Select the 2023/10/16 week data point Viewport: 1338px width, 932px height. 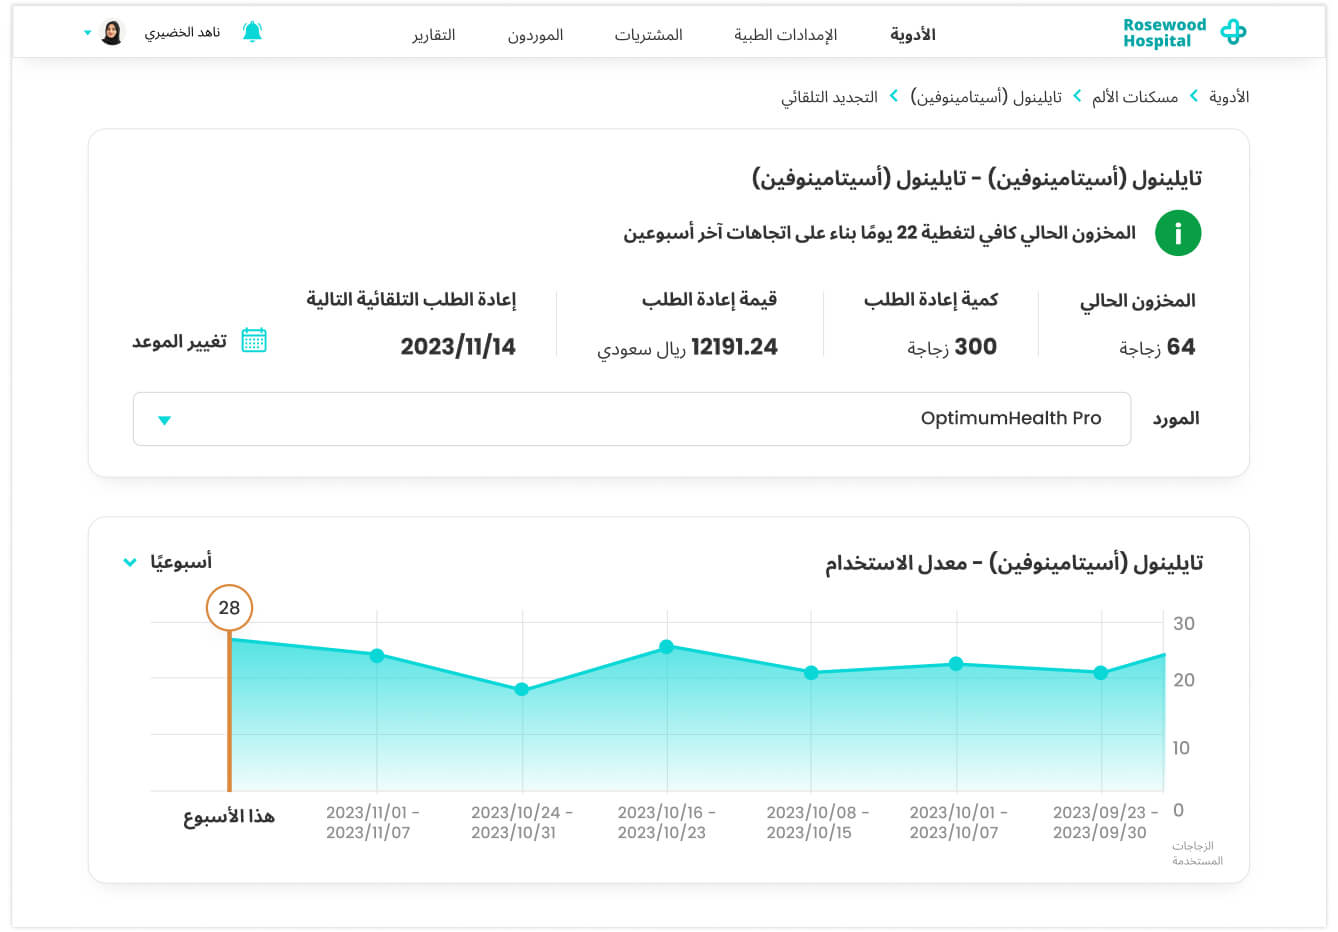coord(666,647)
